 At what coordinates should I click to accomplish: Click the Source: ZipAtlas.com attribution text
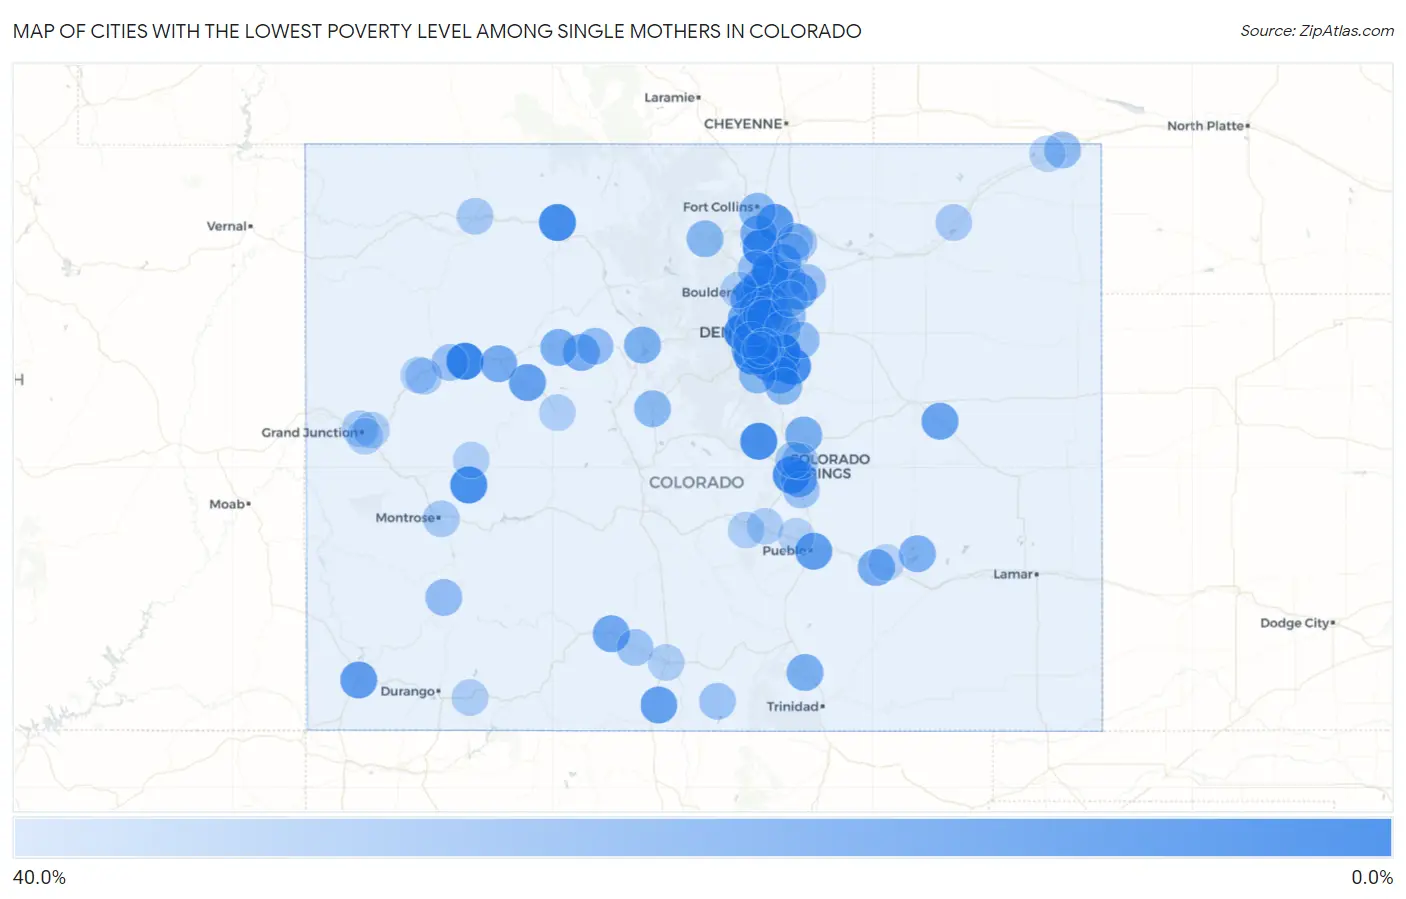pos(1317,31)
